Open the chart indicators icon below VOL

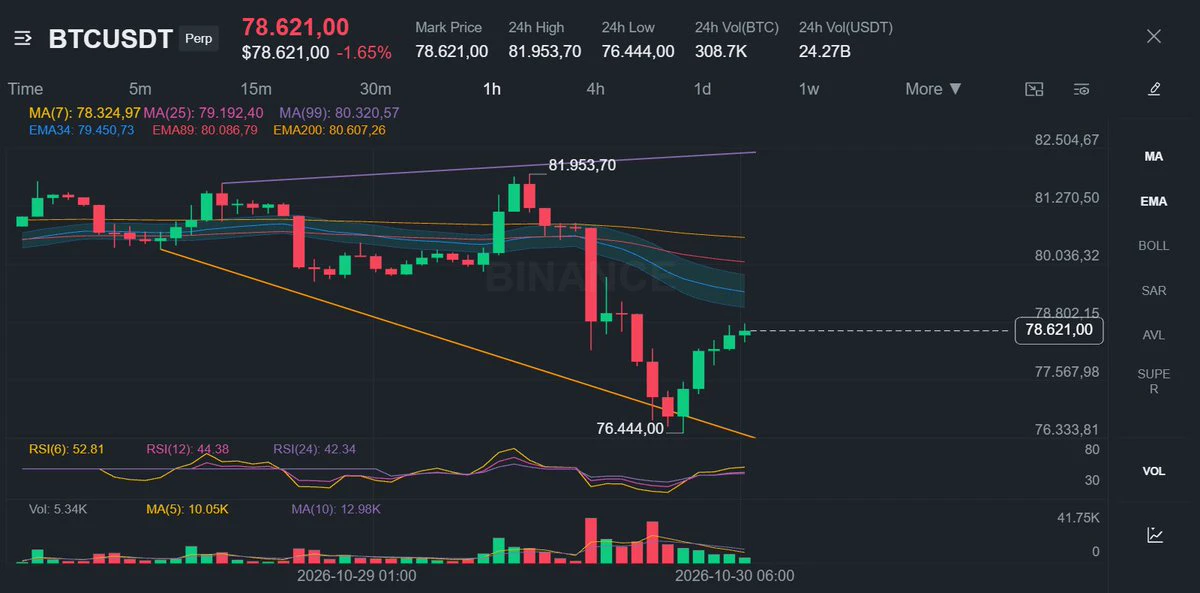(1154, 535)
